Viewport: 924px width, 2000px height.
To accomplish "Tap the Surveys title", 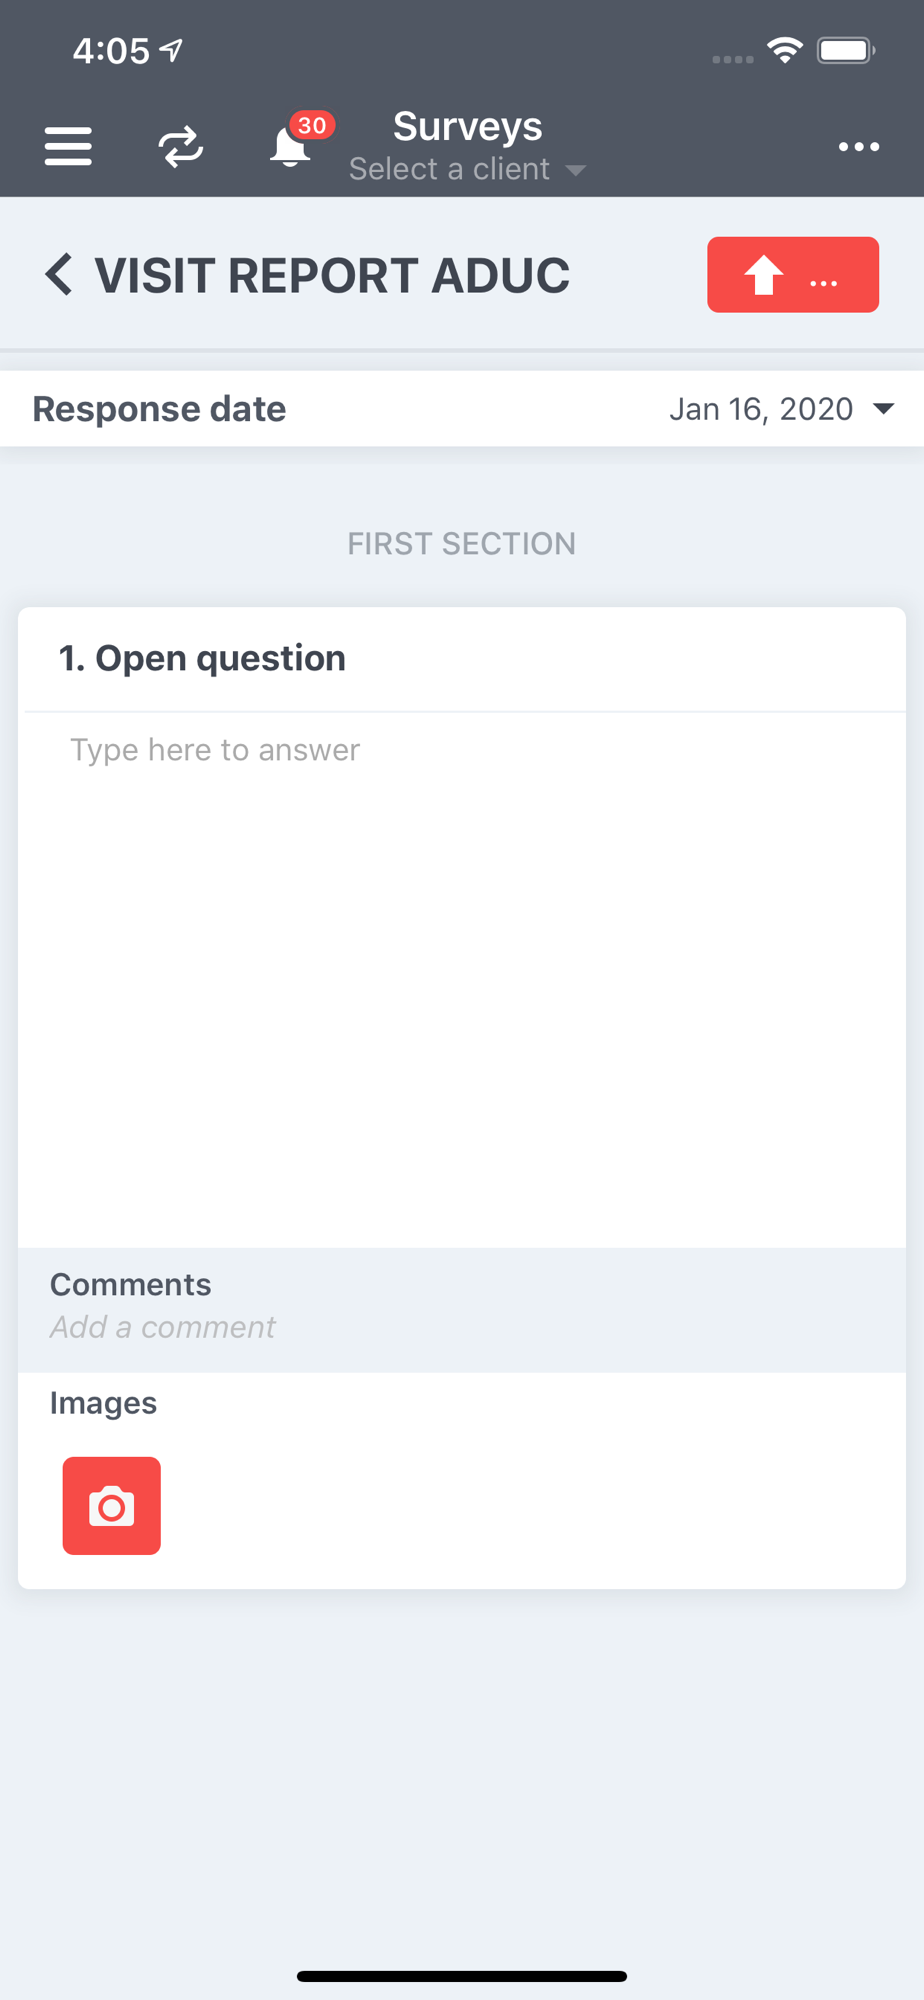I will 467,126.
